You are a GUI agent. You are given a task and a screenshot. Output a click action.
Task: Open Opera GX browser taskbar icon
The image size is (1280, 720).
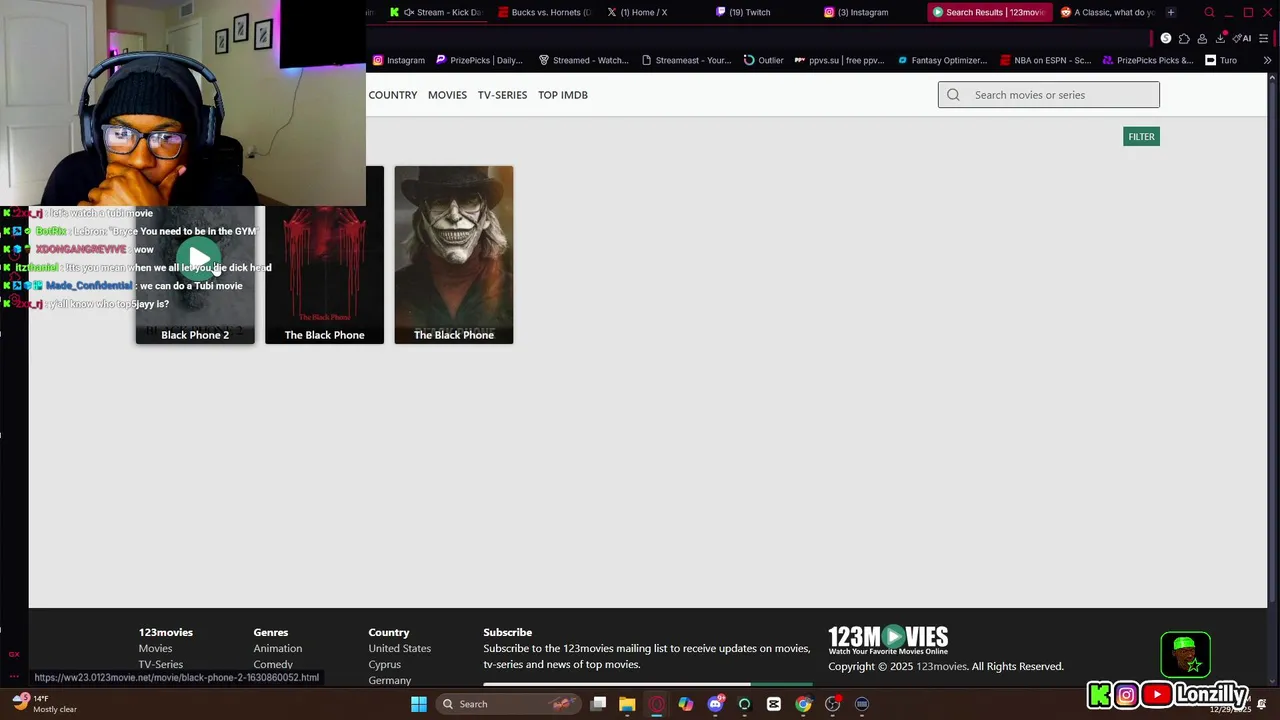point(656,704)
